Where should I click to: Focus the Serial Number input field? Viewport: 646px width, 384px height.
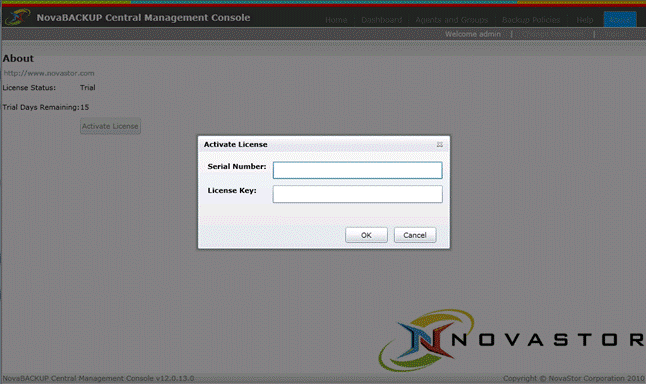click(358, 170)
